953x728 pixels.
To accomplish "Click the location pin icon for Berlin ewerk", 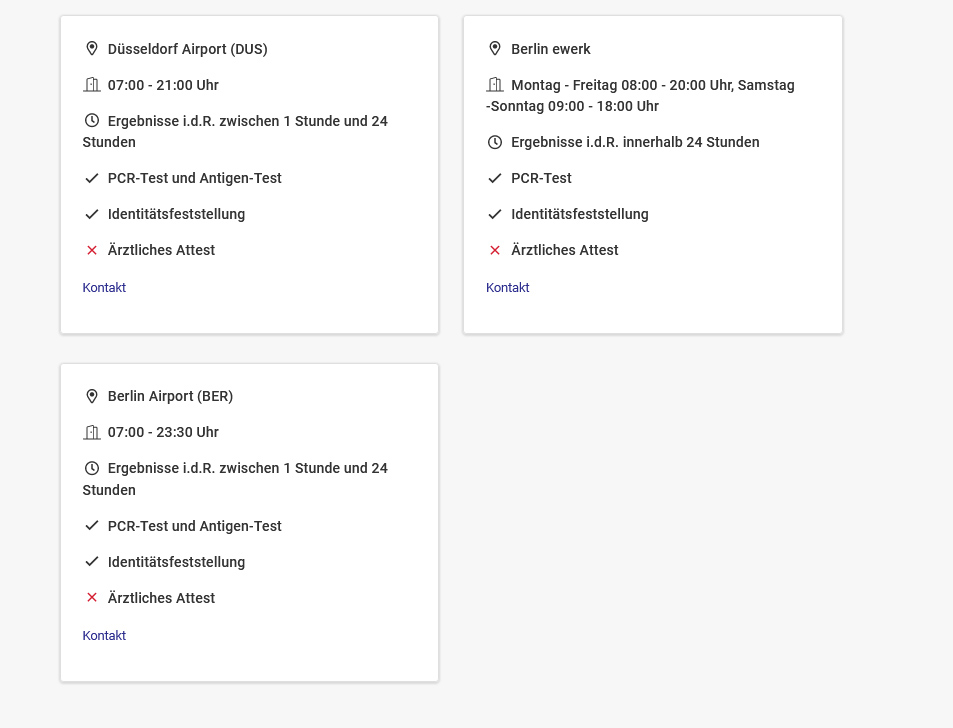I will pyautogui.click(x=495, y=48).
